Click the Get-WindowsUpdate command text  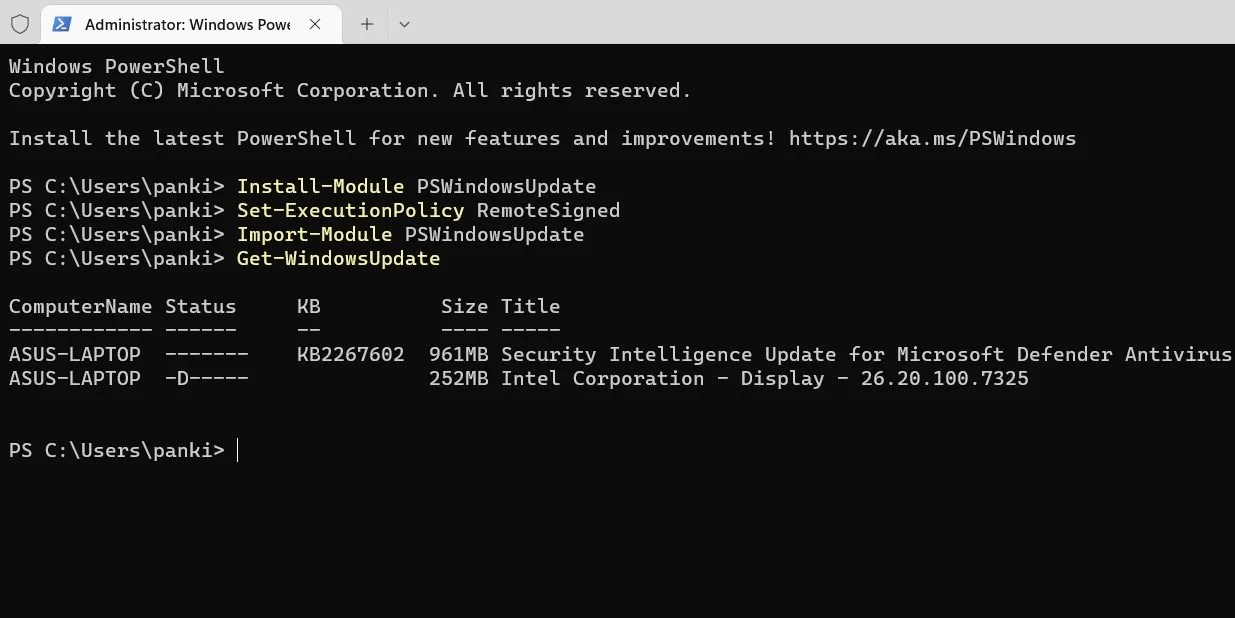(338, 258)
